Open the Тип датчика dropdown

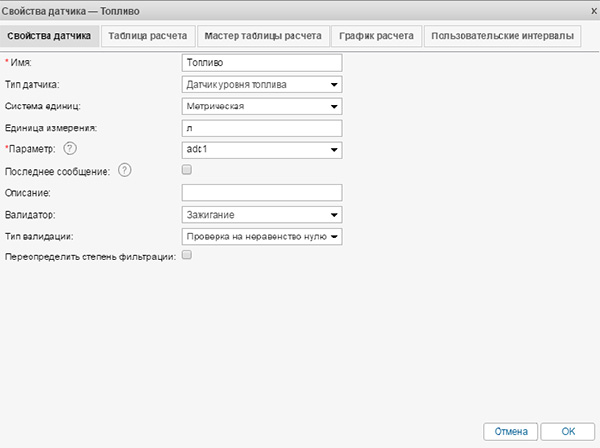coord(262,84)
